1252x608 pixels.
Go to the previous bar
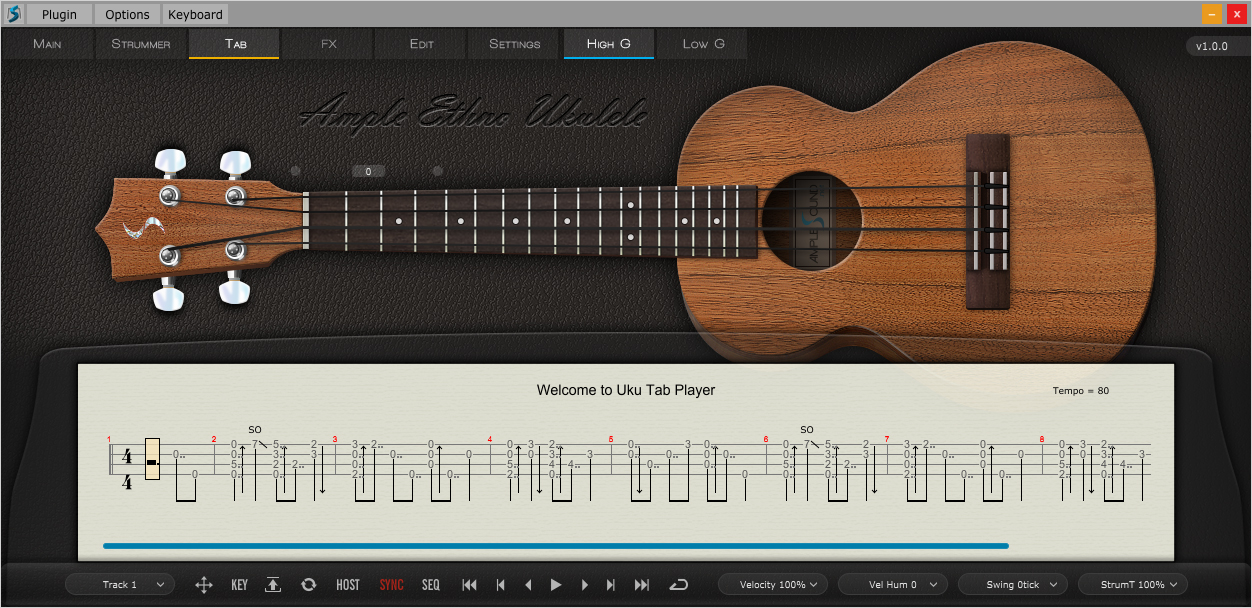tap(501, 585)
